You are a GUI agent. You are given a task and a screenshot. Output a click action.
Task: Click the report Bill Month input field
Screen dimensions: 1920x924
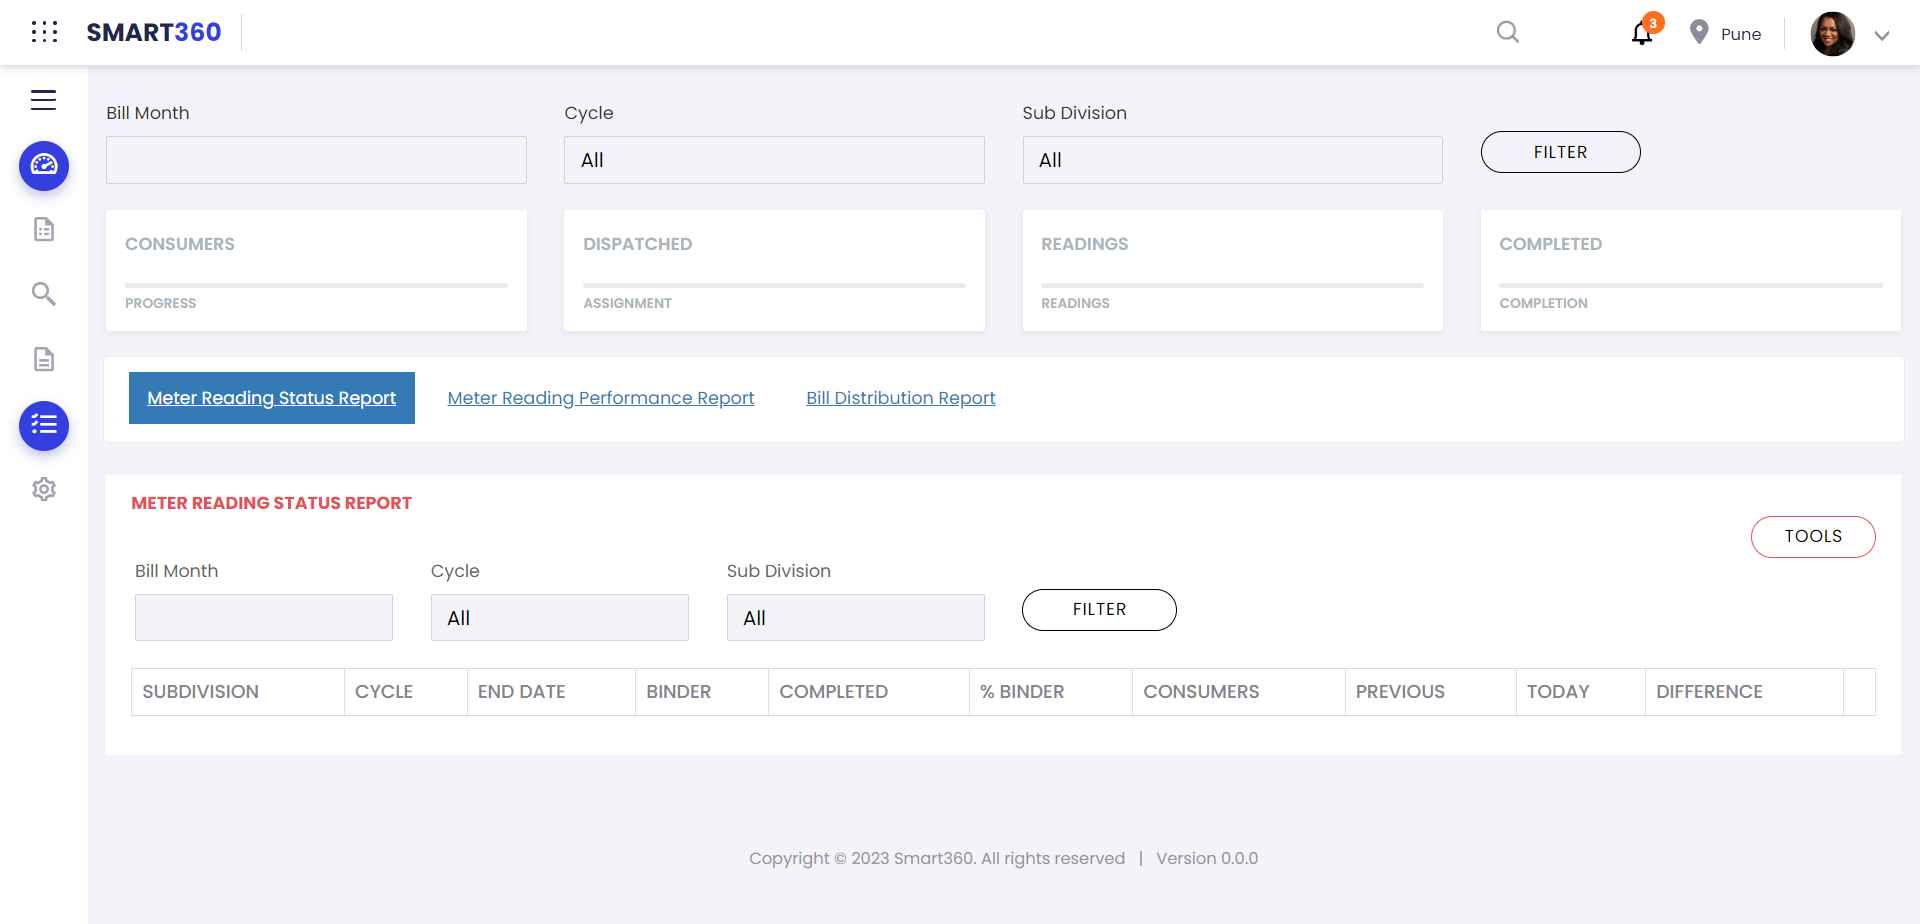click(x=264, y=618)
